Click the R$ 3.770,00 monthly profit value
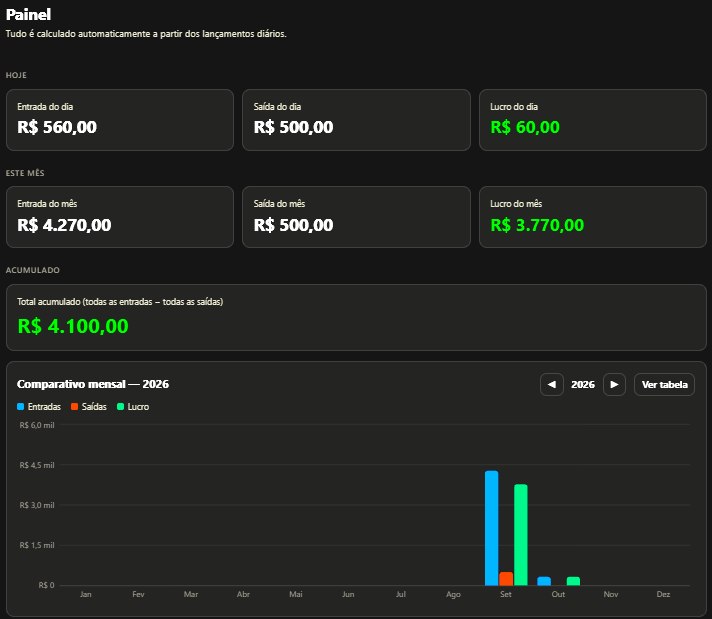The image size is (712, 619). 537,225
